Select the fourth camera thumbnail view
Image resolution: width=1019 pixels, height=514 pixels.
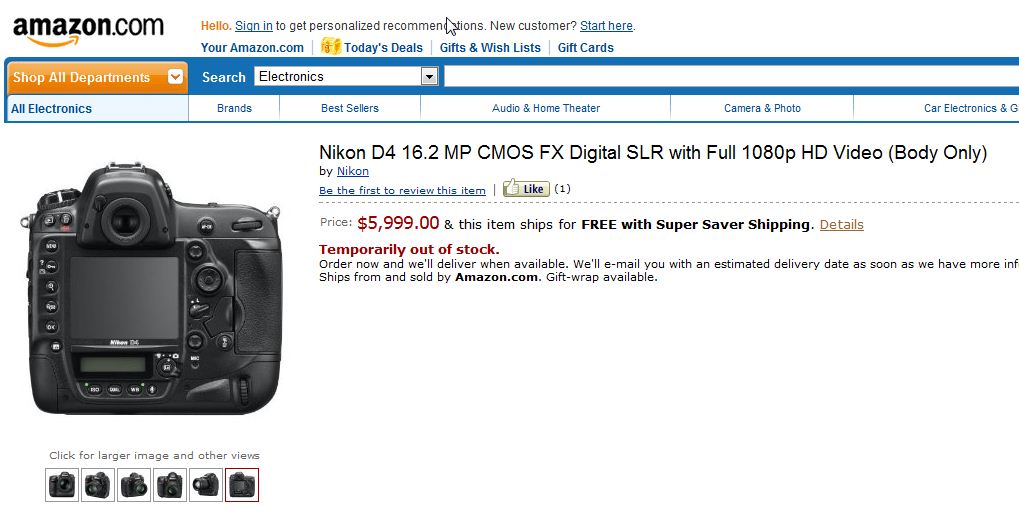click(x=170, y=485)
